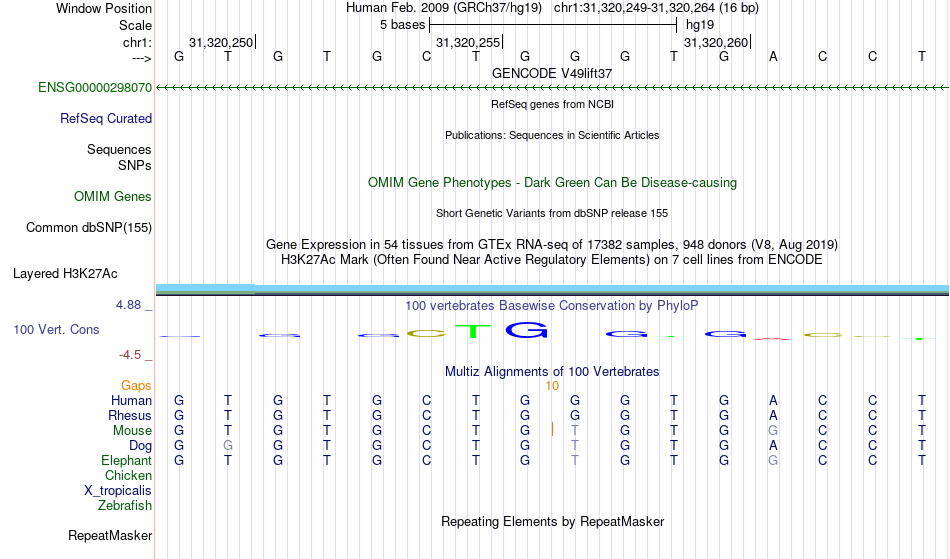
Task: Click Multiz Alignments of 100 Vertebrates title
Action: coord(552,371)
